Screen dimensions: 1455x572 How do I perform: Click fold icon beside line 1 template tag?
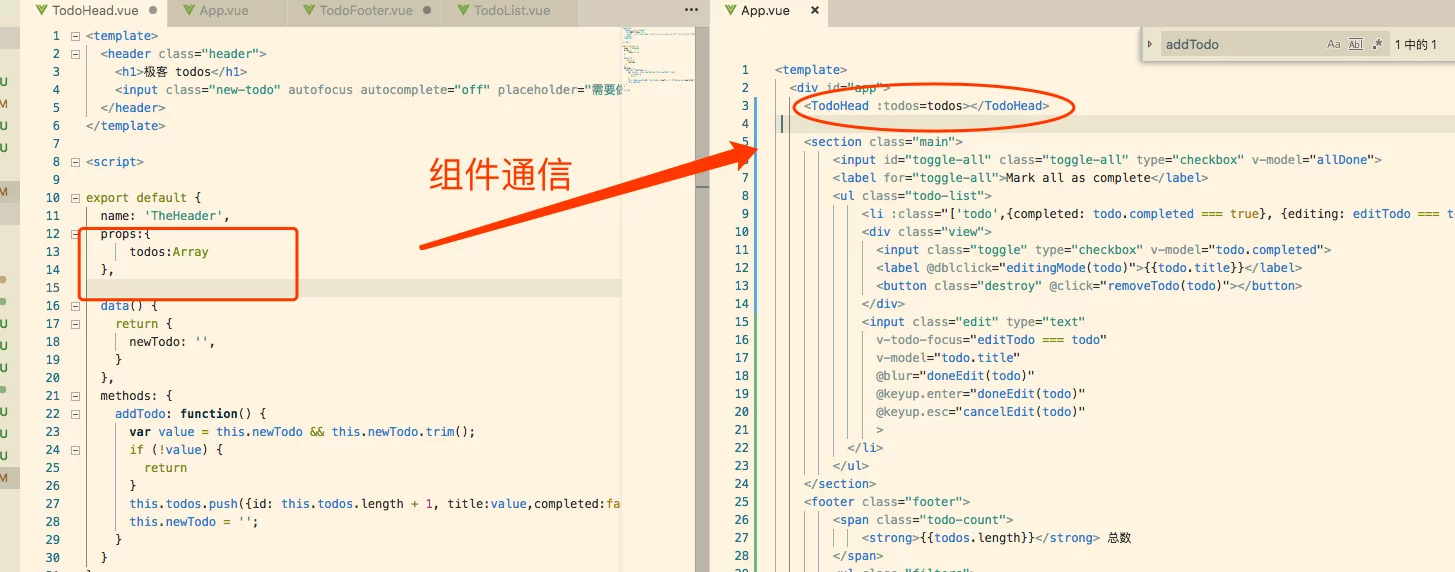pyautogui.click(x=75, y=36)
